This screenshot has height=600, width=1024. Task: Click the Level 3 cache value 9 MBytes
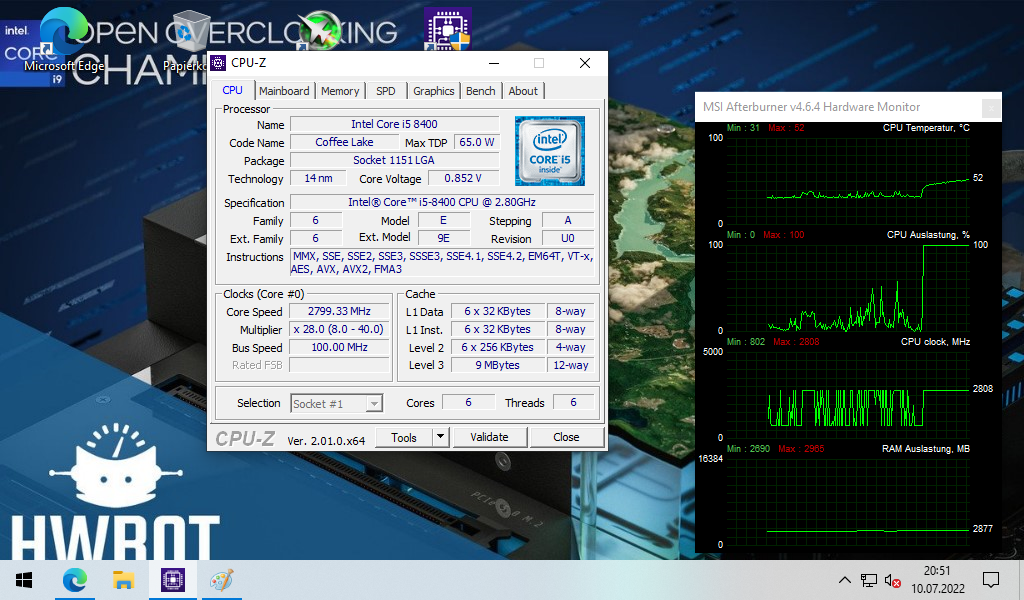coord(498,365)
